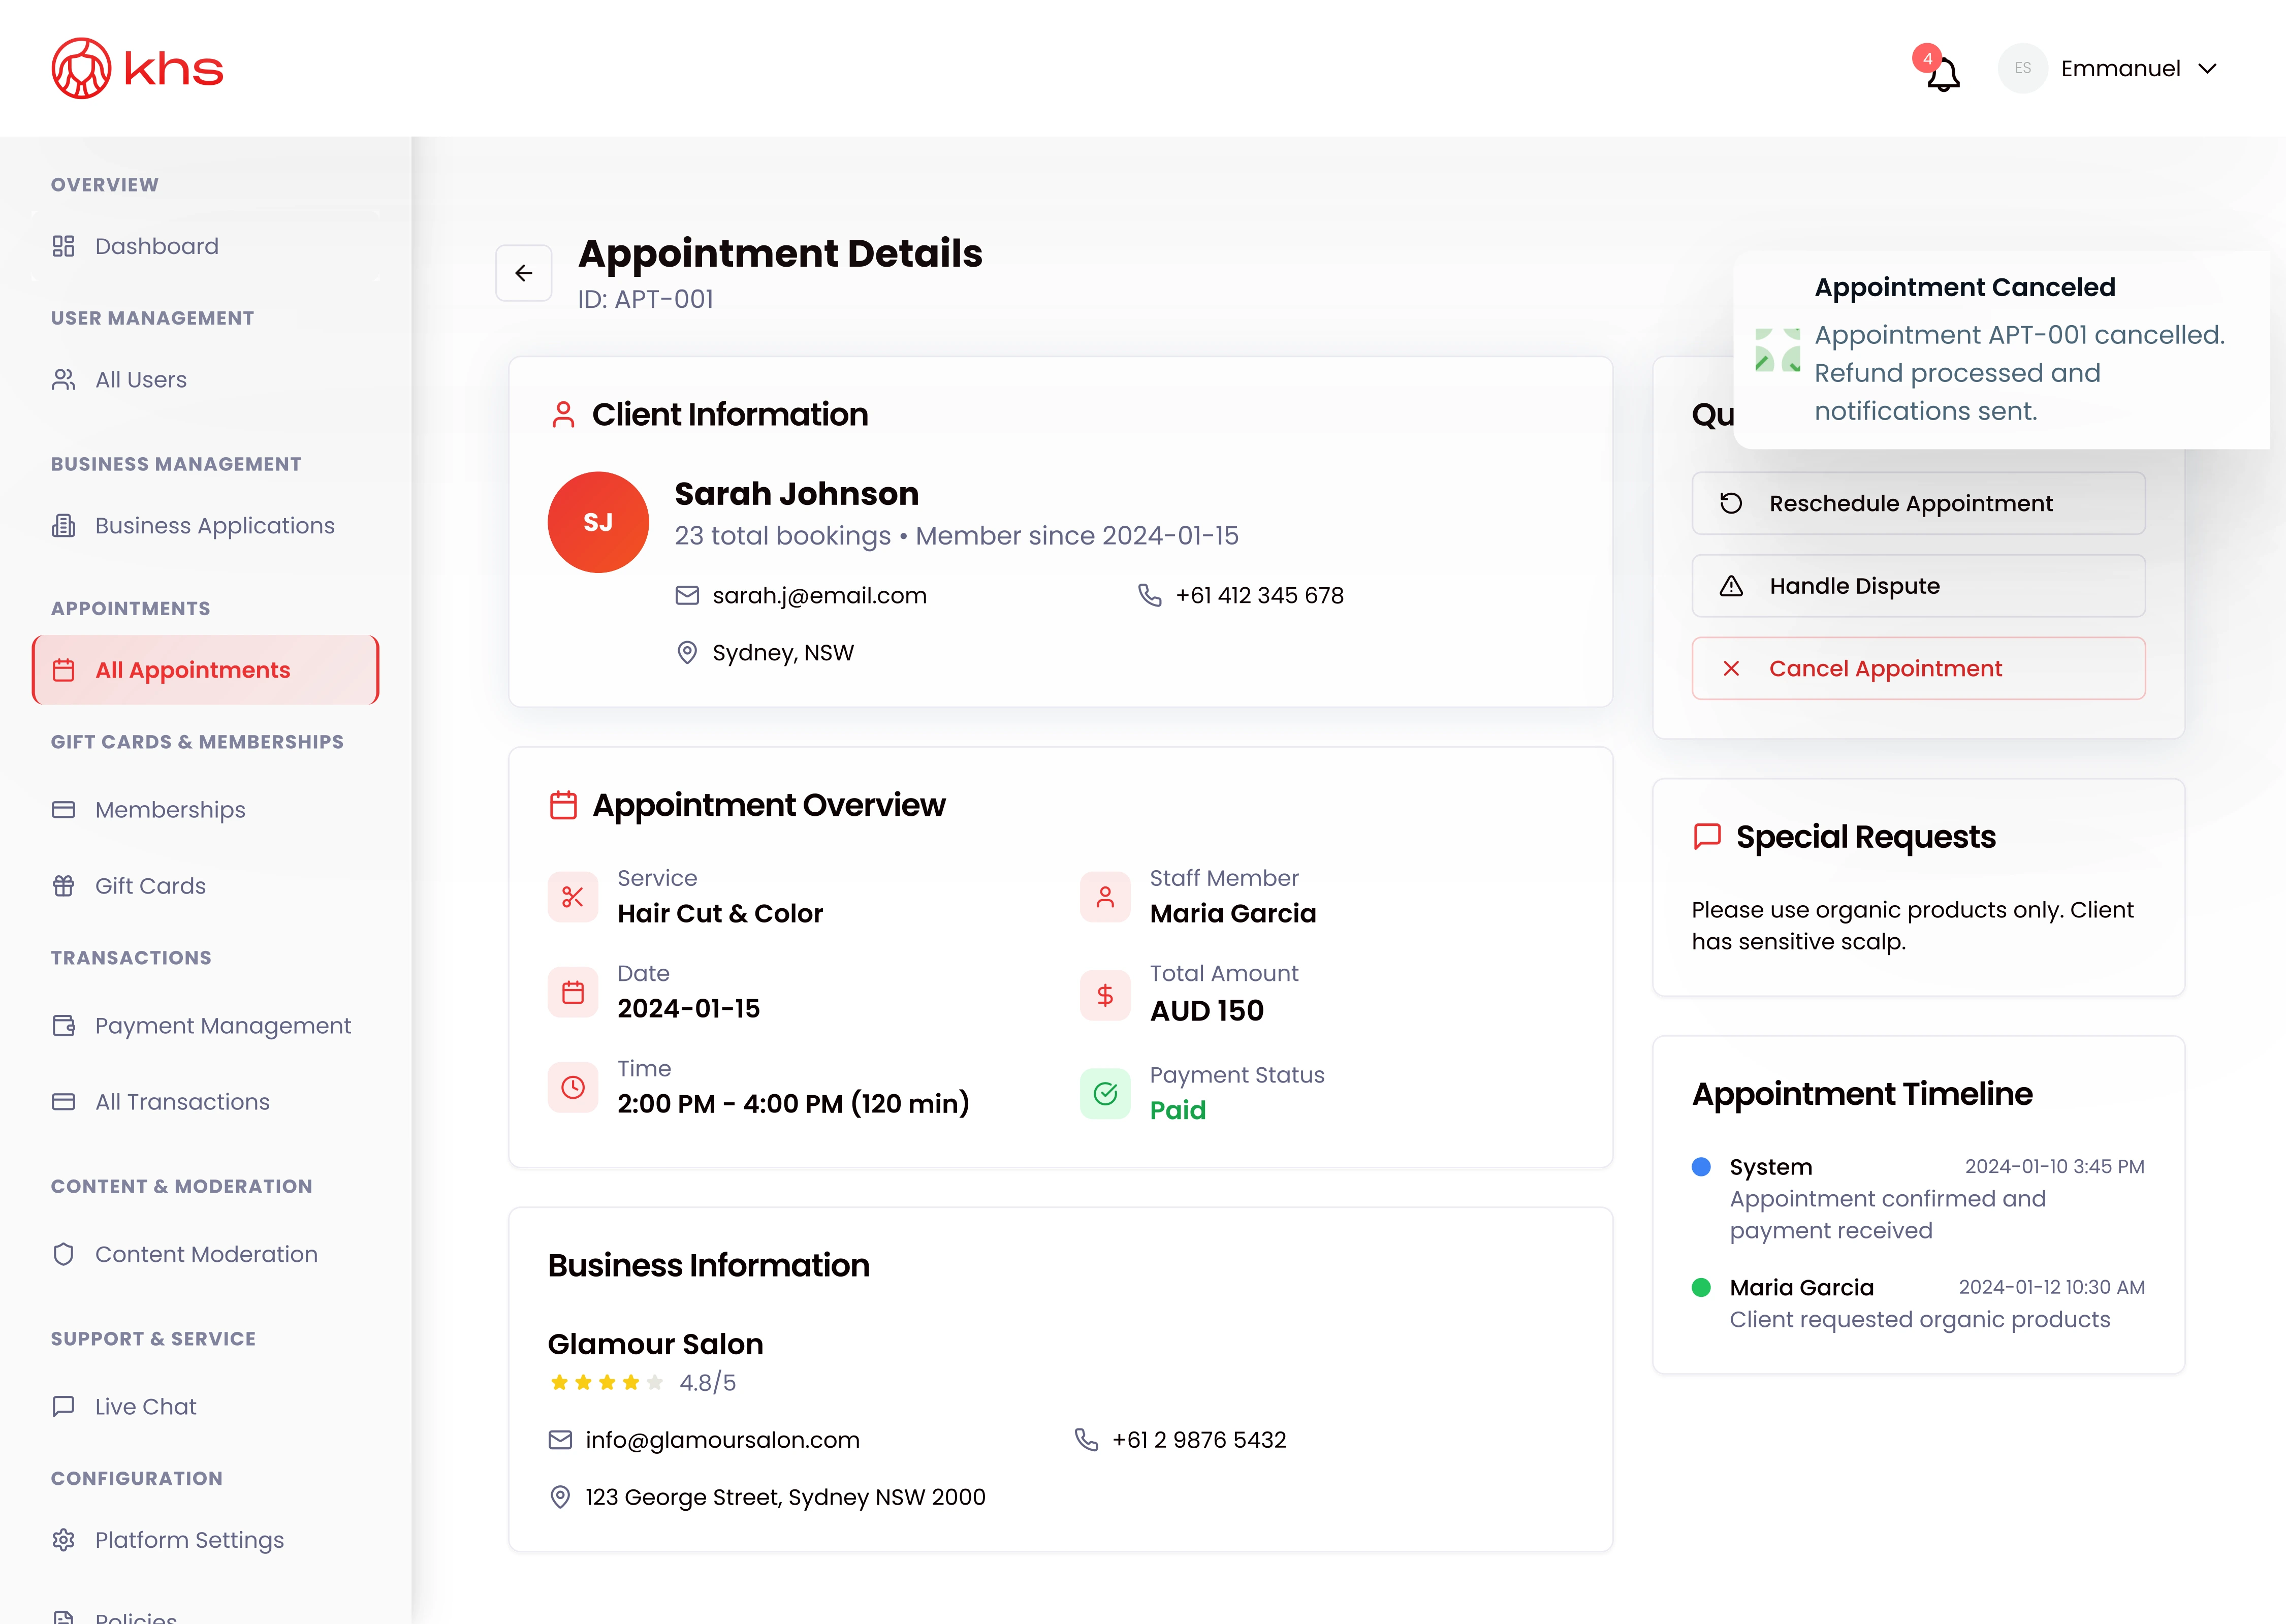Viewport: 2286px width, 1624px height.
Task: Click the scissors Service icon
Action: [x=573, y=896]
